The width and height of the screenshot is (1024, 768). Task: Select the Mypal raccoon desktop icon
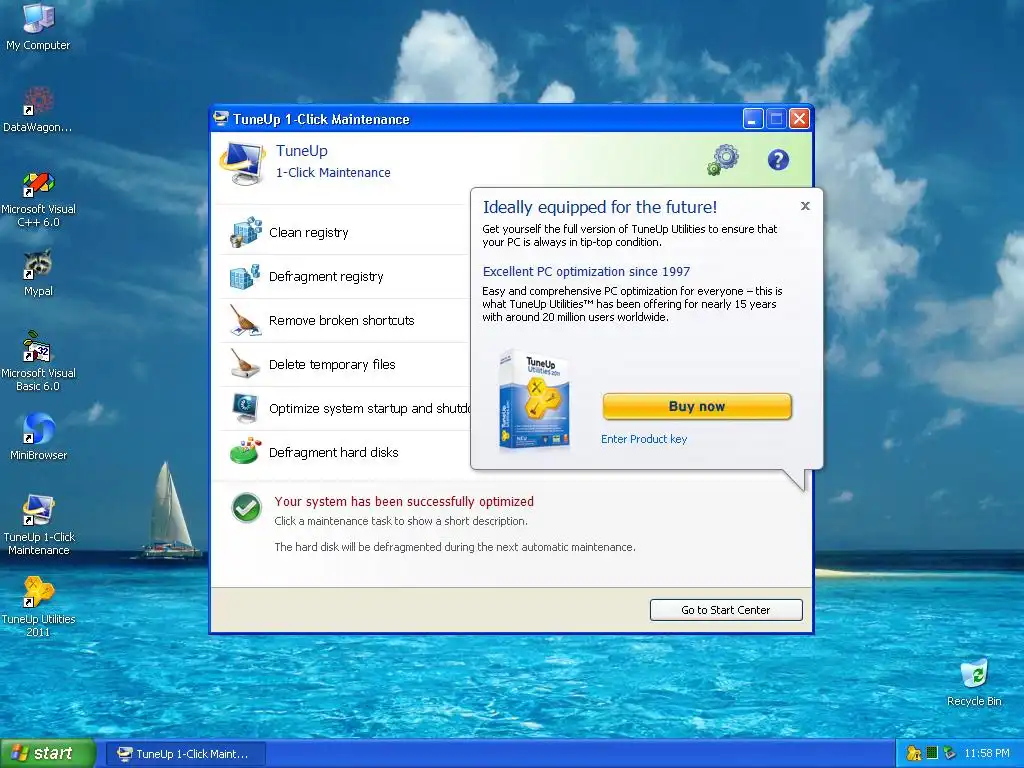pyautogui.click(x=38, y=272)
